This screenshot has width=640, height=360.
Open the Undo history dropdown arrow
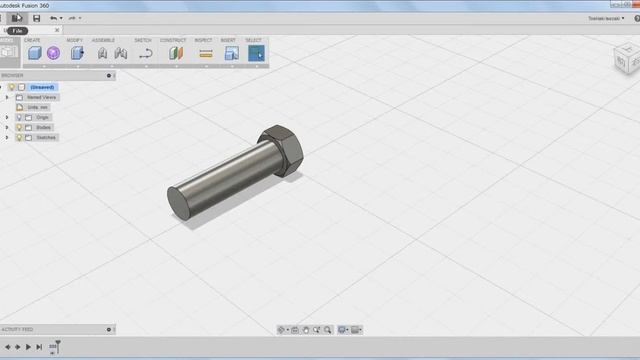(61, 18)
